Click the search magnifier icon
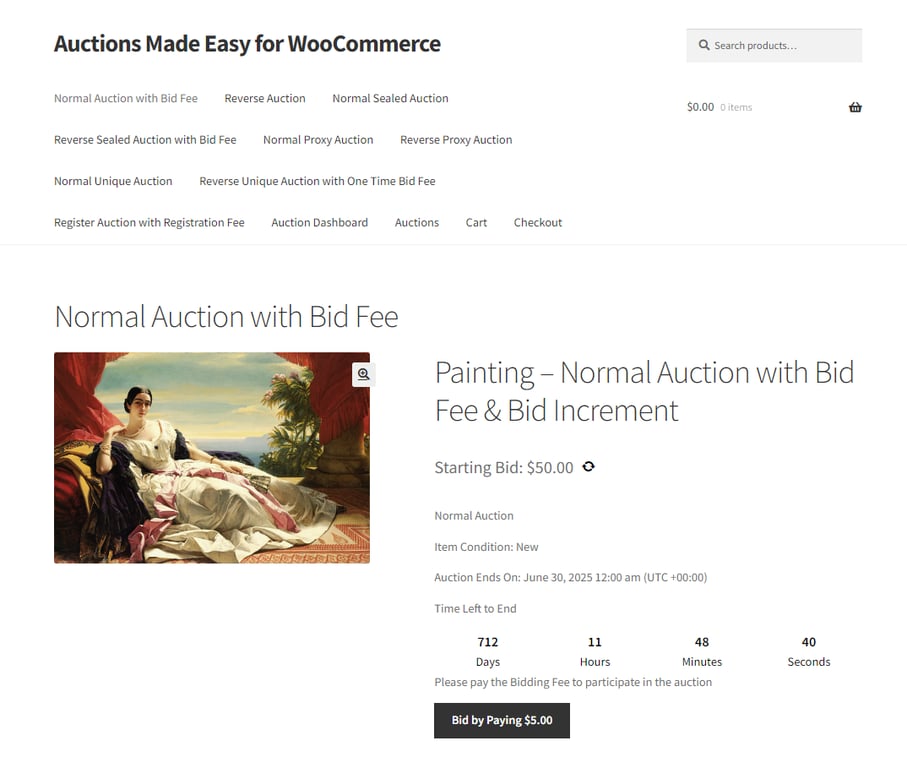The image size is (907, 768). (x=705, y=45)
